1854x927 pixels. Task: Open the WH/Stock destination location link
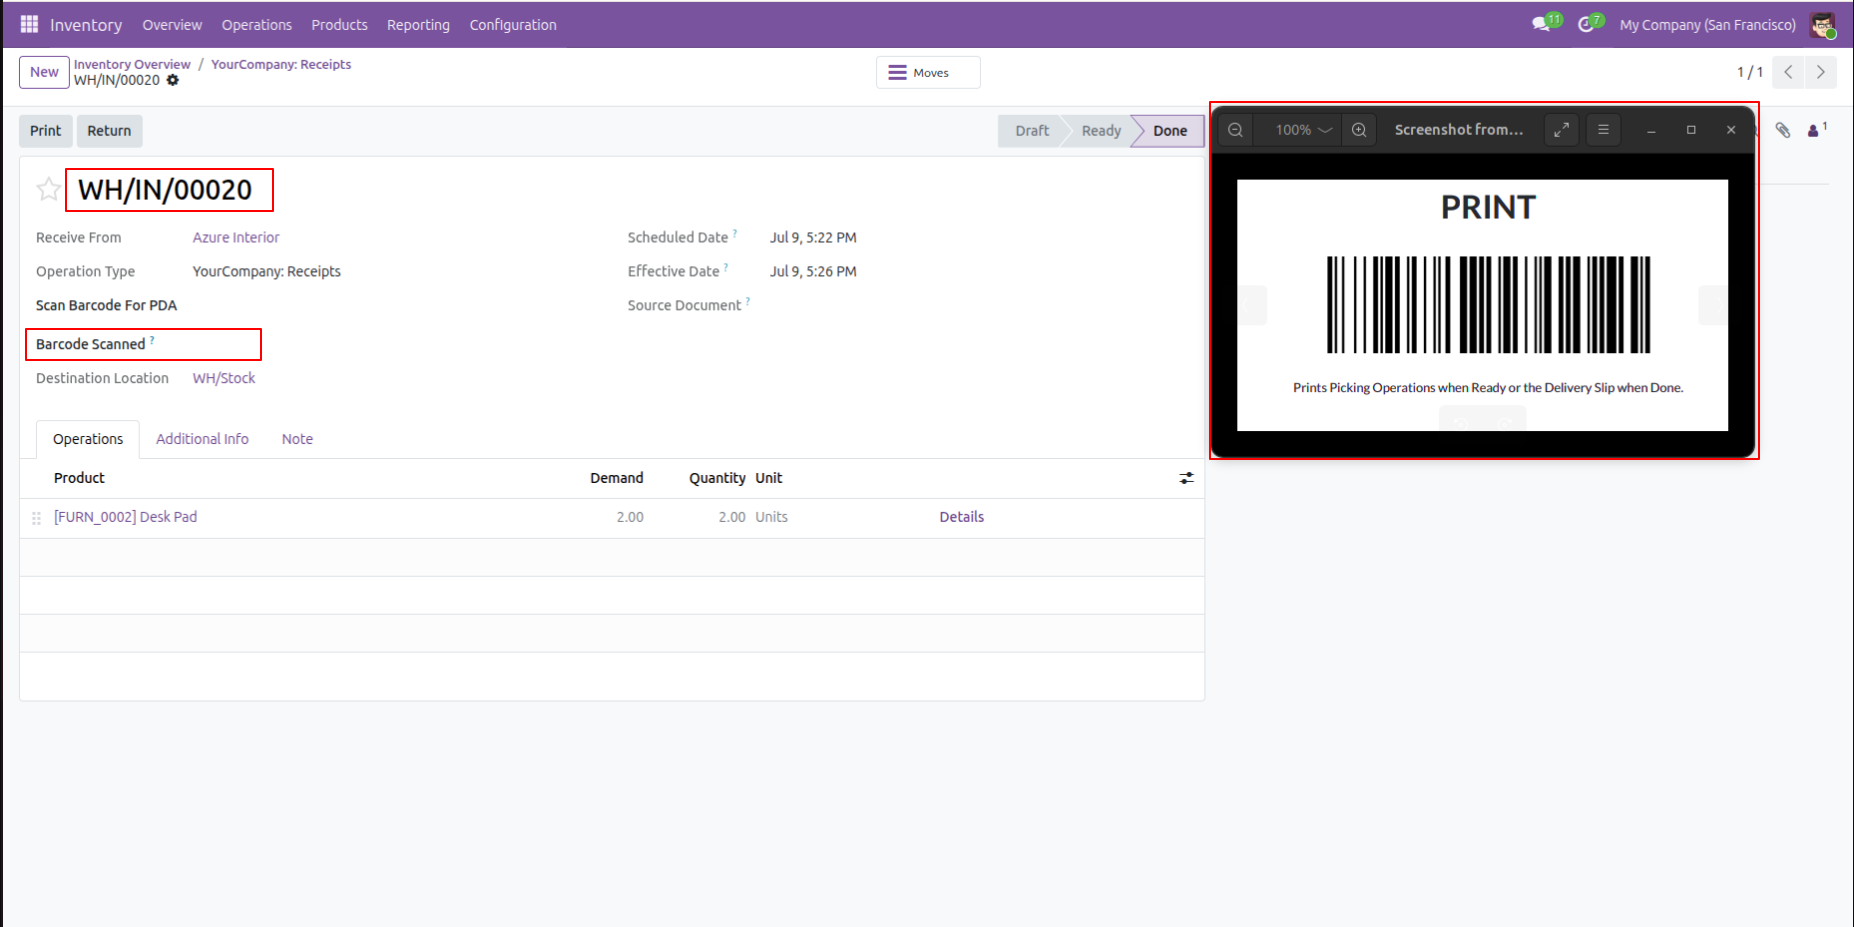(x=224, y=378)
